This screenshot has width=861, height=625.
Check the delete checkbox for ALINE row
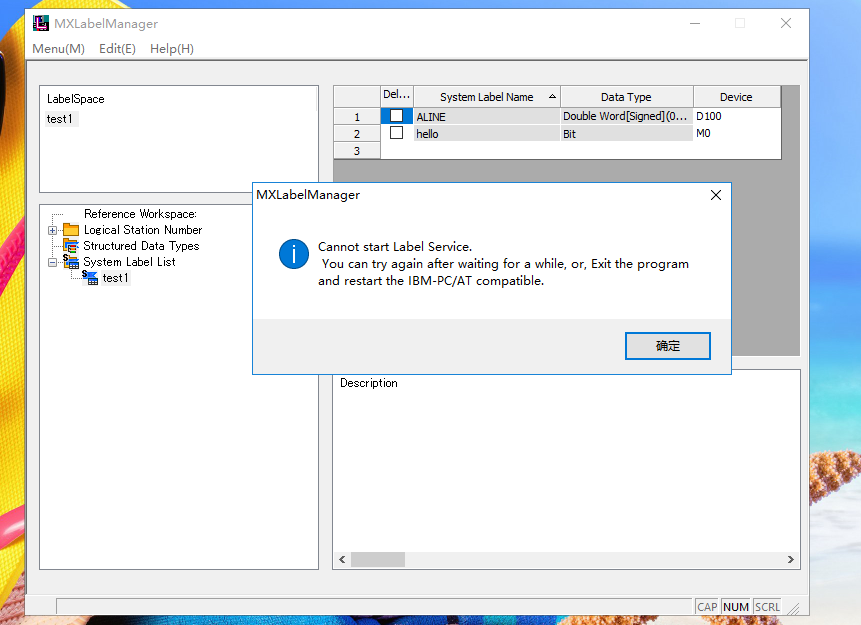[397, 116]
